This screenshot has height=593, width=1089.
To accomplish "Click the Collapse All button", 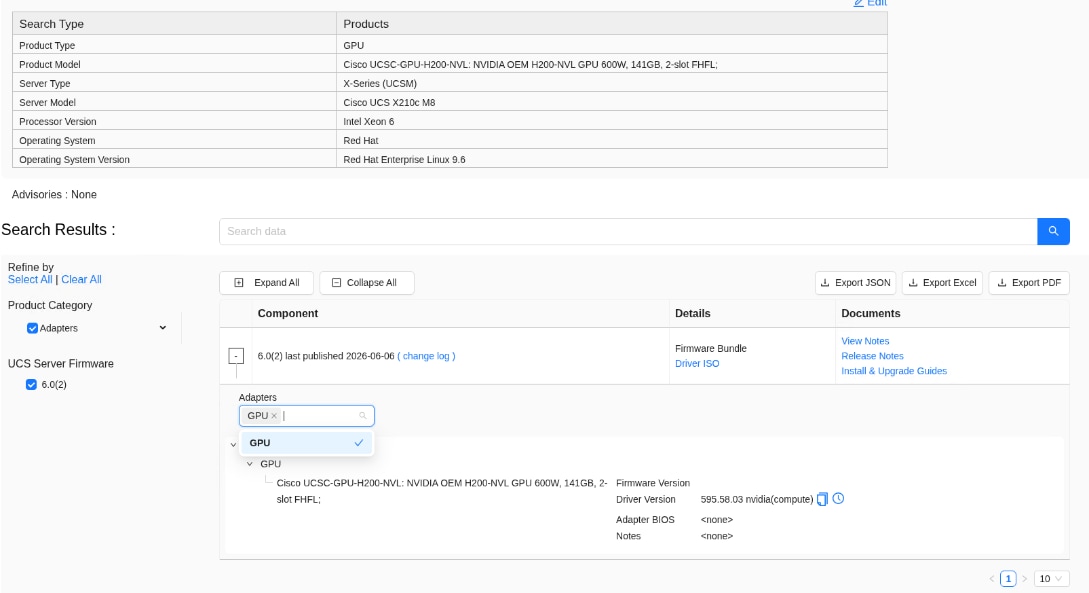I will 367,283.
